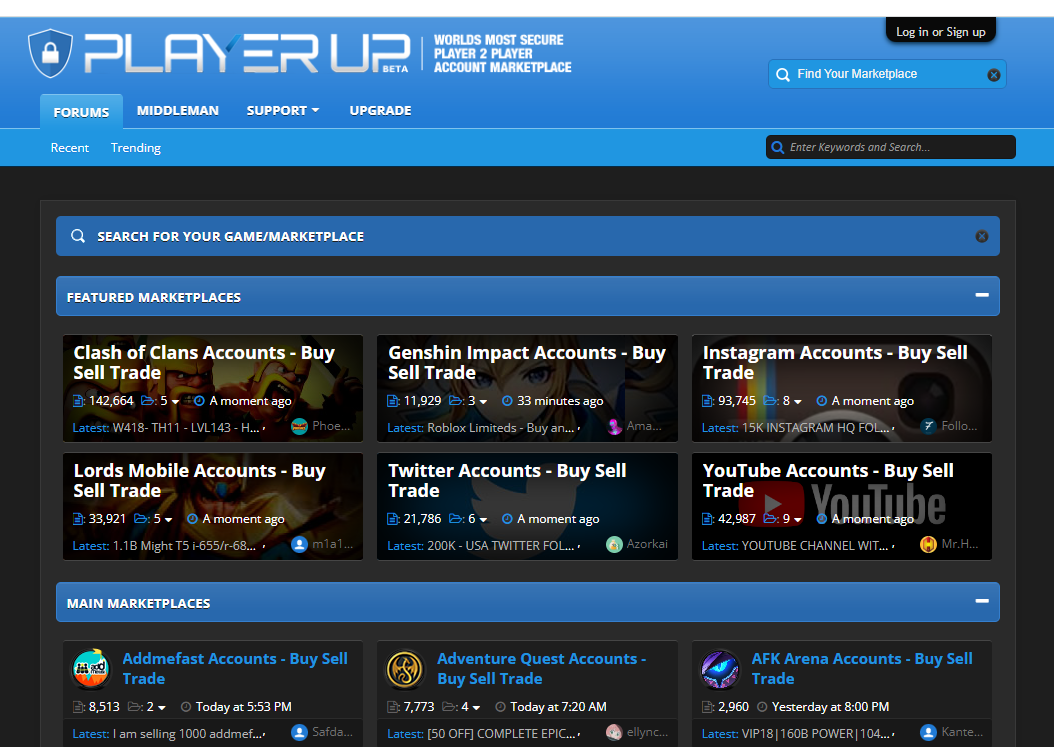Open AFK Arena Accounts marketplace link
Screen dimensions: 1054x747
click(862, 668)
